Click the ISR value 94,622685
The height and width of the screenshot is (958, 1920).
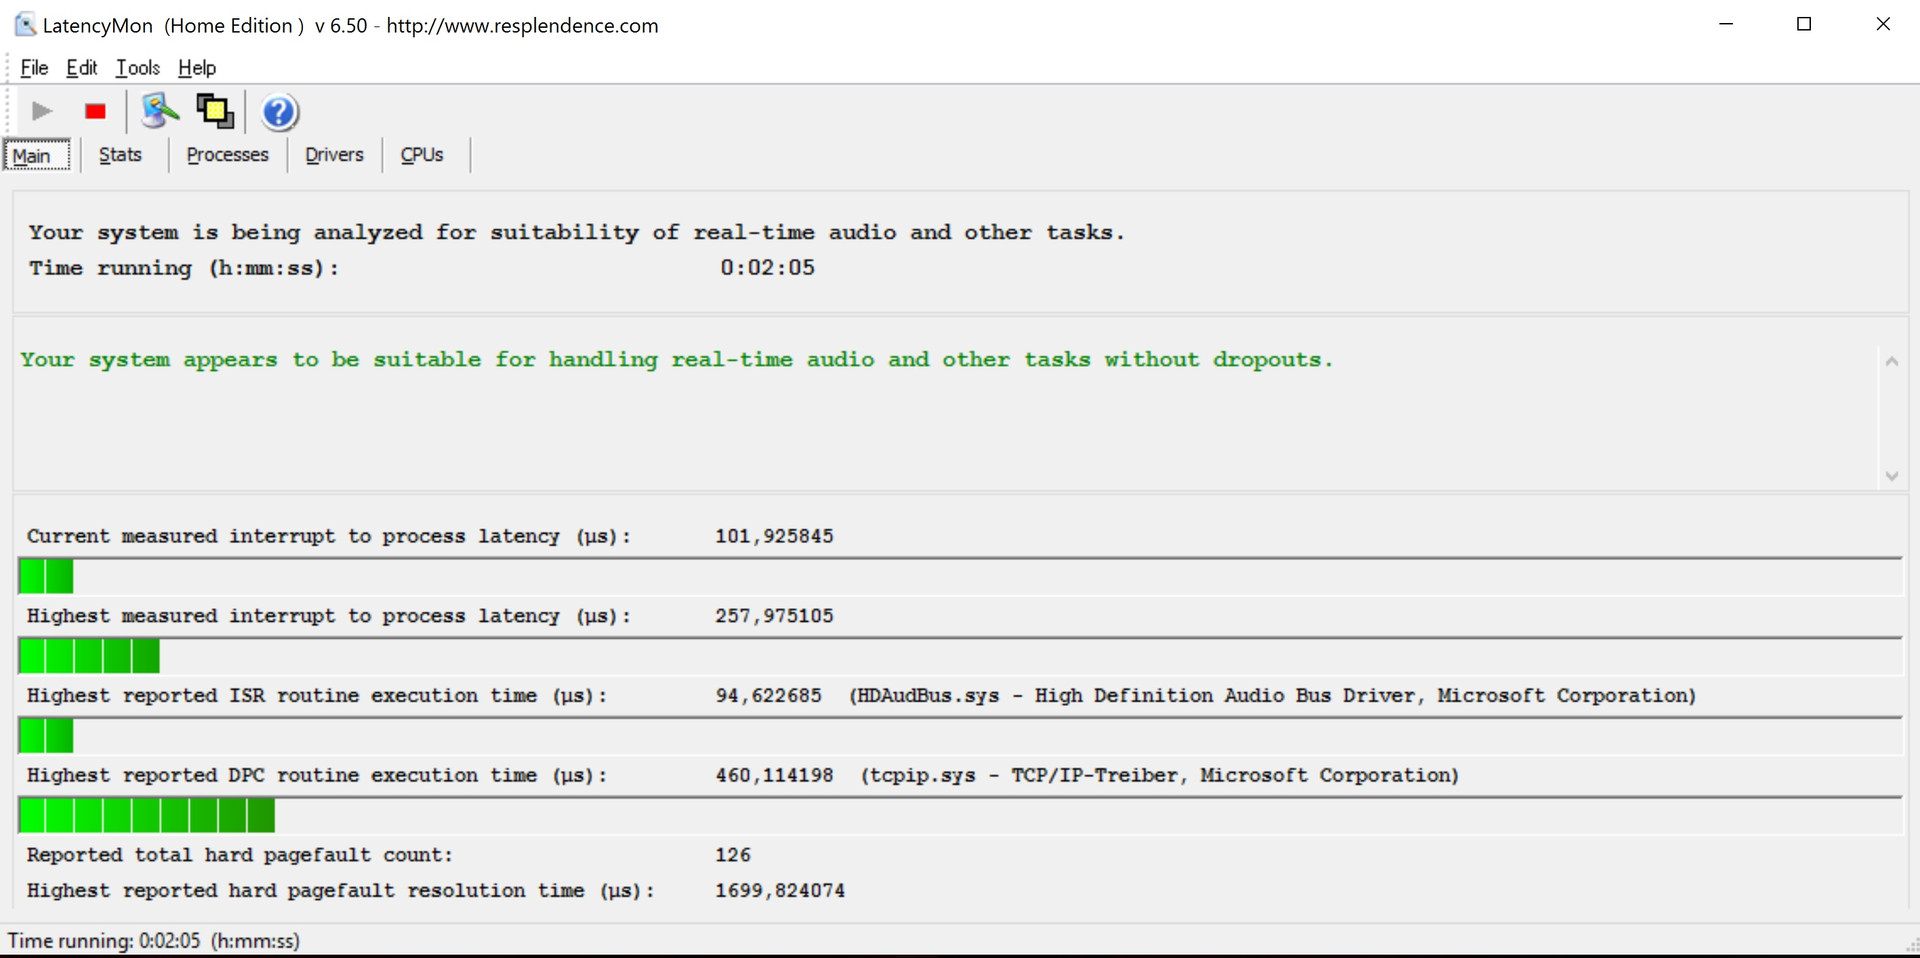(768, 696)
